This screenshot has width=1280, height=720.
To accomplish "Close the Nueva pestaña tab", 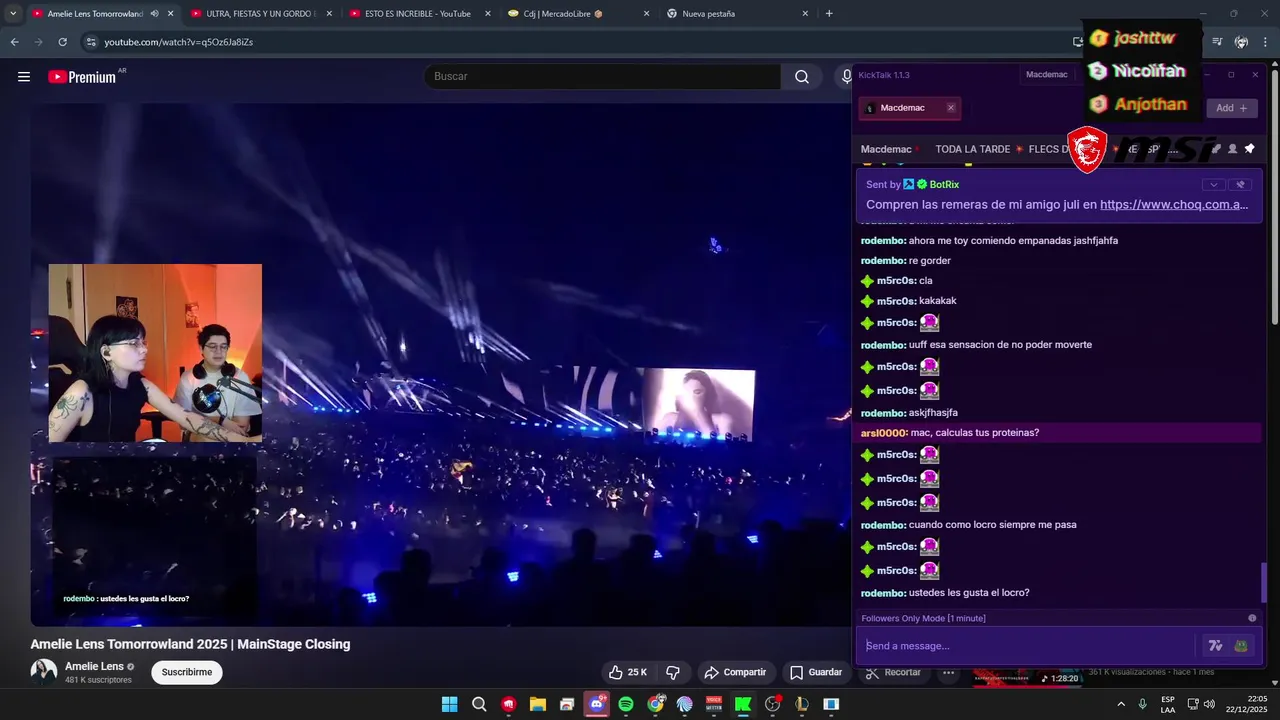I will point(805,14).
